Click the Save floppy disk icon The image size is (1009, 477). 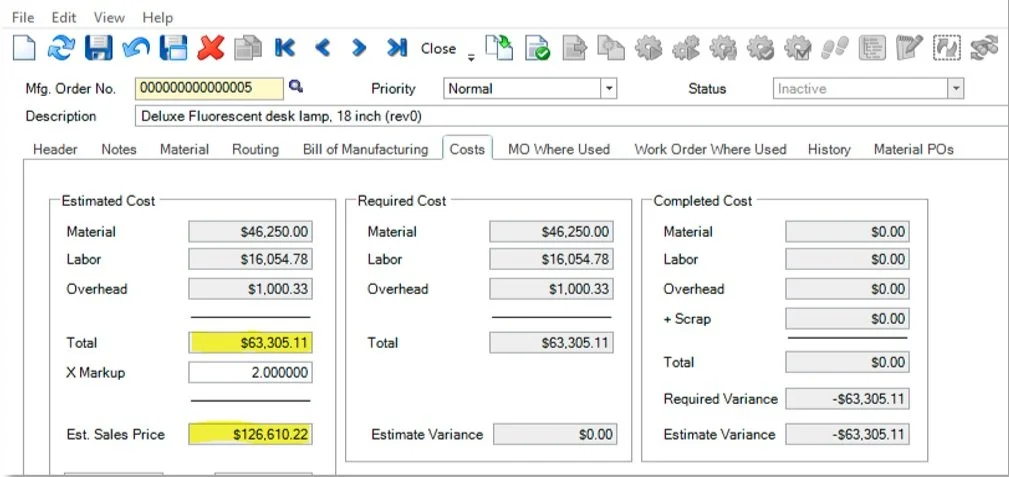[x=98, y=48]
